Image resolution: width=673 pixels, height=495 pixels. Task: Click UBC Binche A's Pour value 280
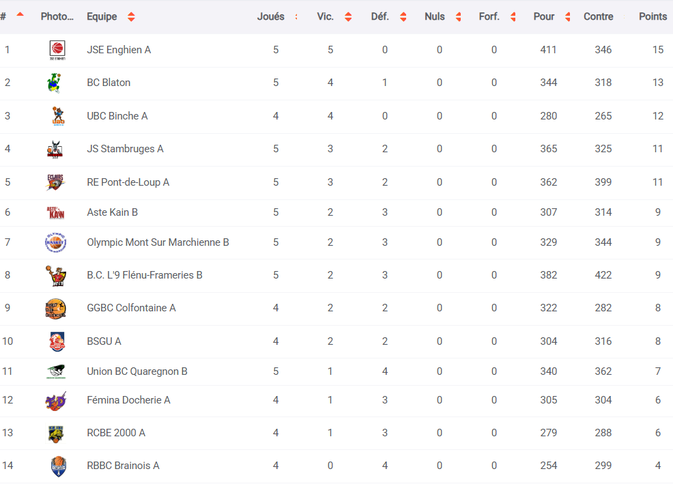[x=549, y=116]
